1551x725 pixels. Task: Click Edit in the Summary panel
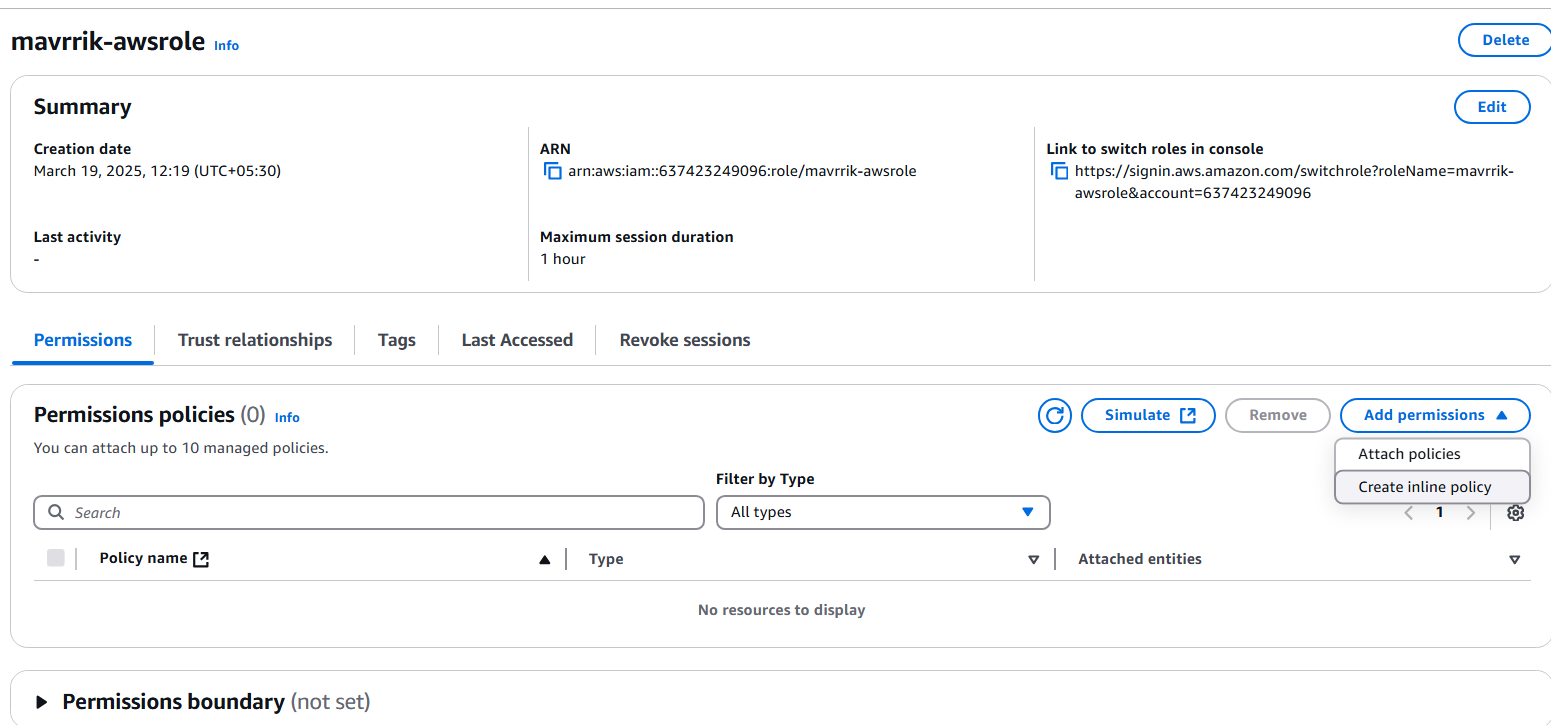pos(1491,107)
